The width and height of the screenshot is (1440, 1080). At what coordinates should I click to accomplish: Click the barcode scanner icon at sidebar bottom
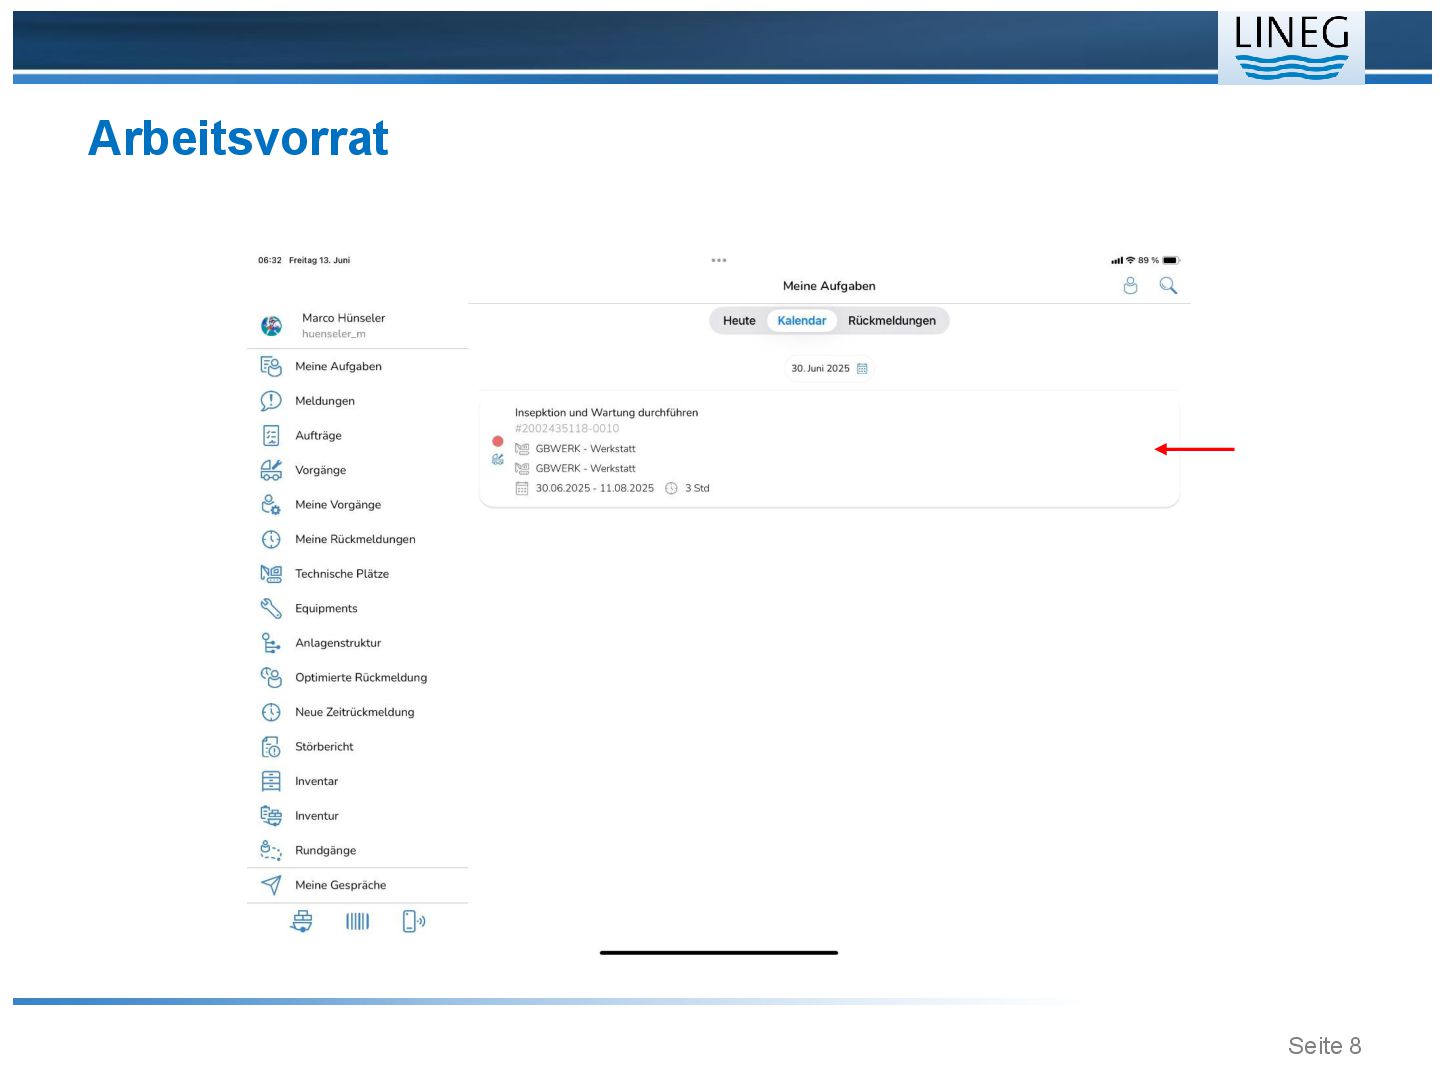tap(358, 922)
